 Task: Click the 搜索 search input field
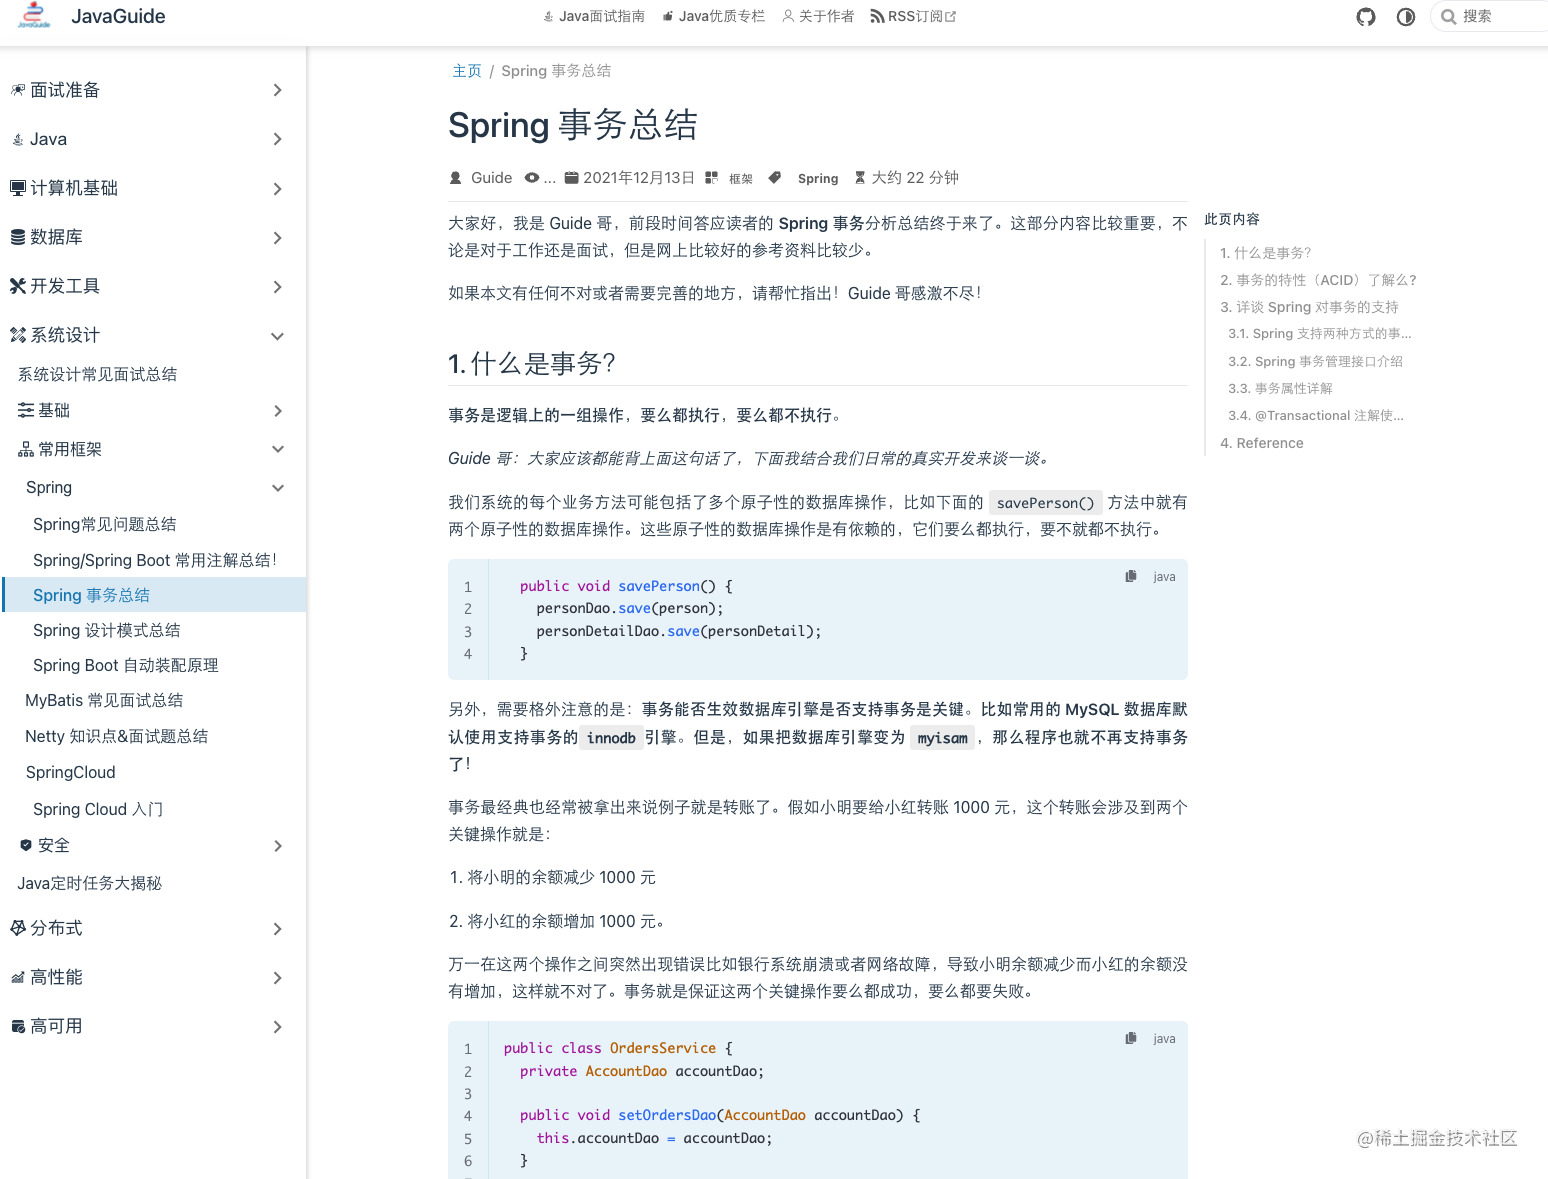pyautogui.click(x=1489, y=17)
